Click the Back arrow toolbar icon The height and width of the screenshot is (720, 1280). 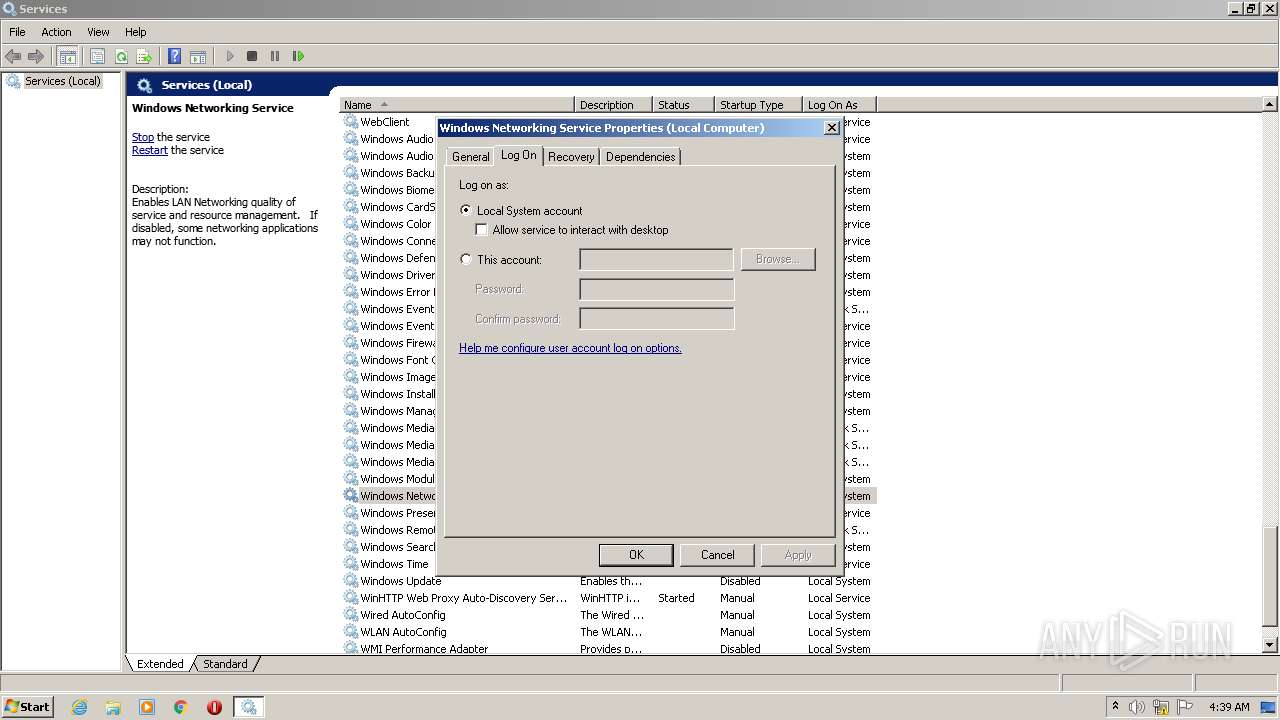point(13,56)
